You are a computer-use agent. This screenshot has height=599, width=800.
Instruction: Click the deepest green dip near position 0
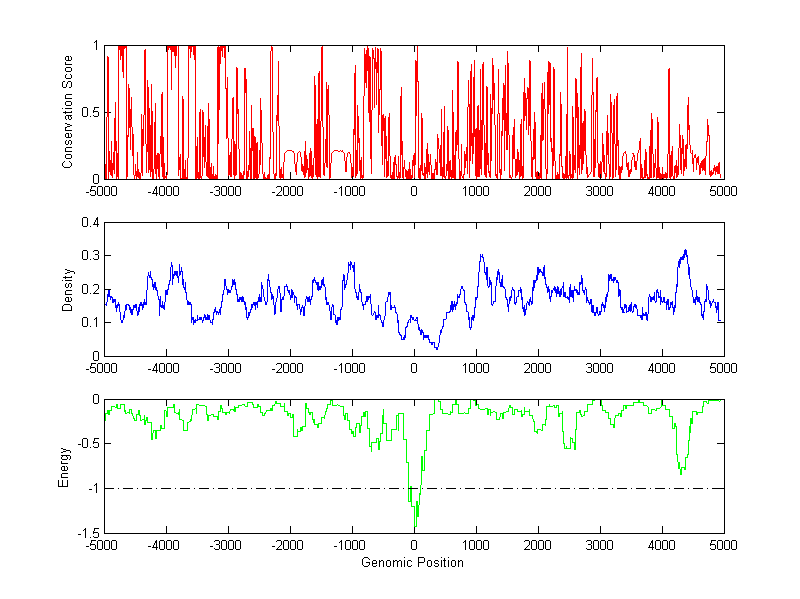(415, 524)
